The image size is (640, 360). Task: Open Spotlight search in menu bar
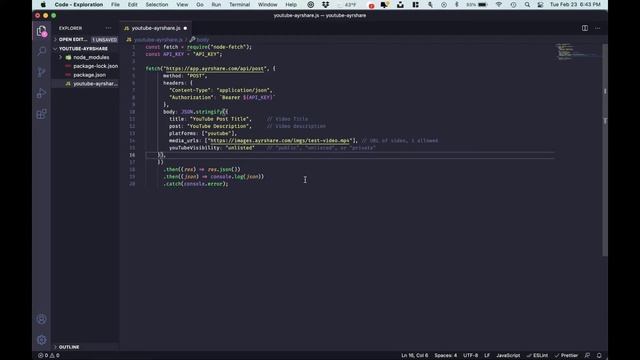pyautogui.click(x=527, y=4)
